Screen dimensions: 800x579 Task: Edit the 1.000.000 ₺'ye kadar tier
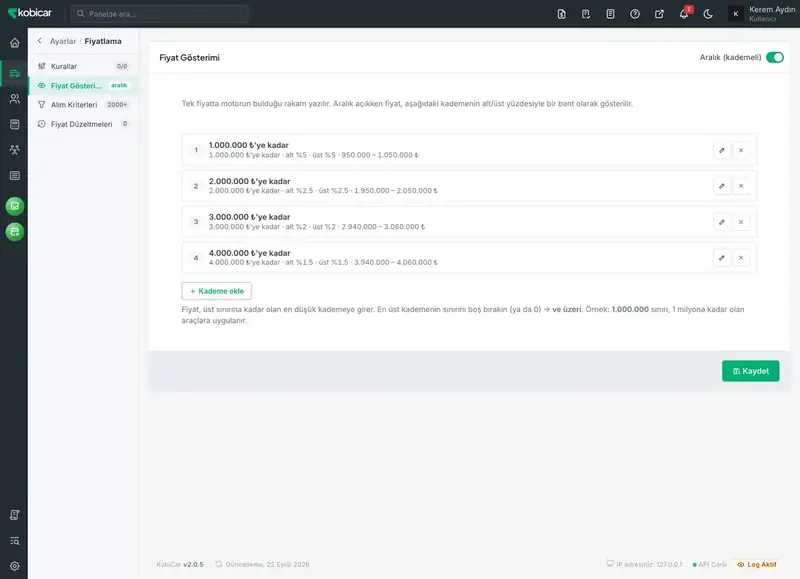tap(721, 150)
